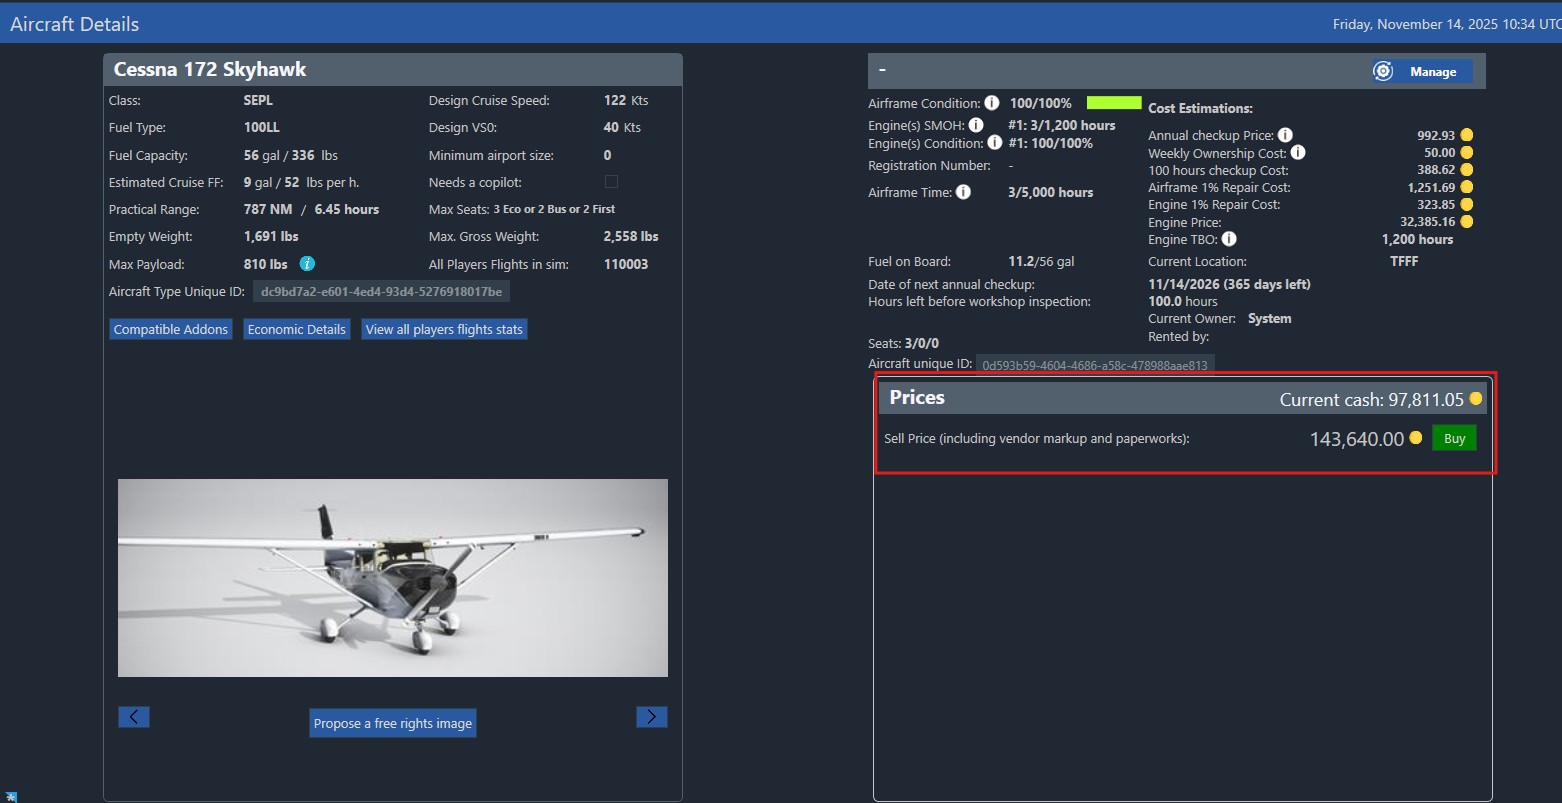The image size is (1562, 803).
Task: Select the Aircraft Type Unique ID field
Action: (x=383, y=290)
